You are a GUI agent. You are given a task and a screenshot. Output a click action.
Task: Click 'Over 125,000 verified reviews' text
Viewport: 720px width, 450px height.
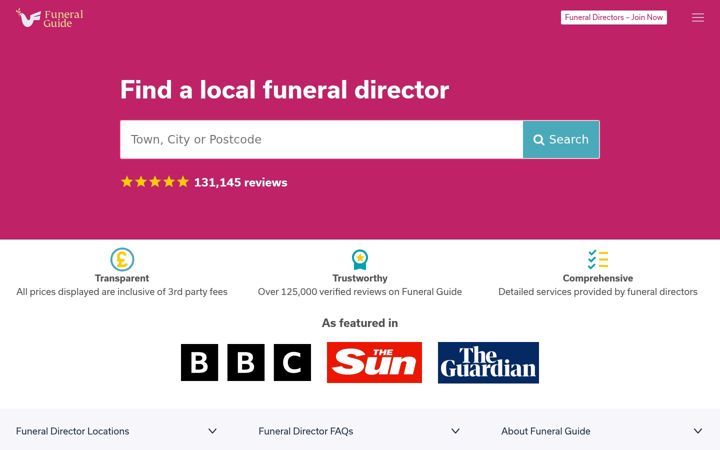point(360,292)
